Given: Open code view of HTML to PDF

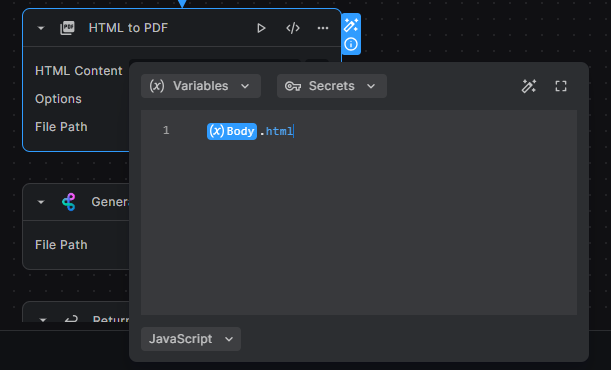Looking at the screenshot, I should tap(293, 28).
